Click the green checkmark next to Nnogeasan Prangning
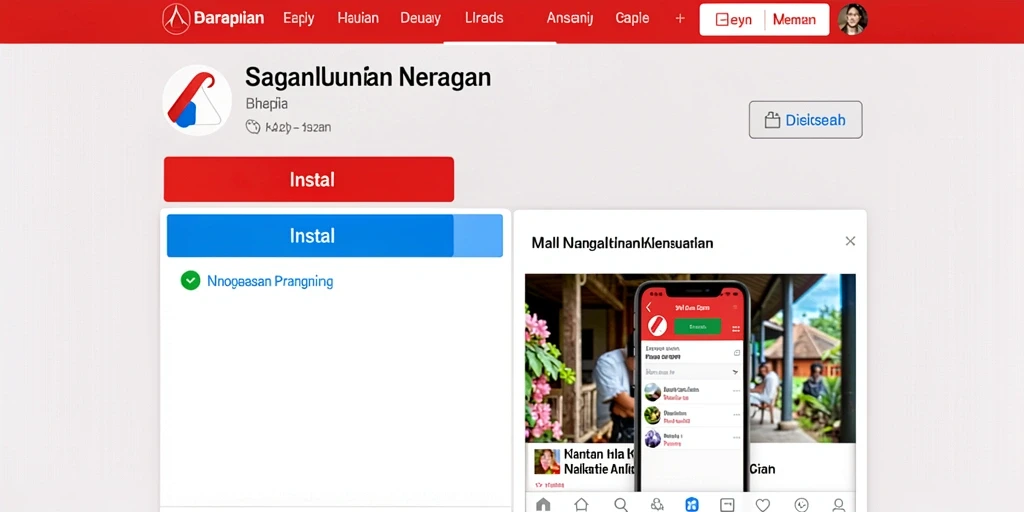 (x=190, y=281)
